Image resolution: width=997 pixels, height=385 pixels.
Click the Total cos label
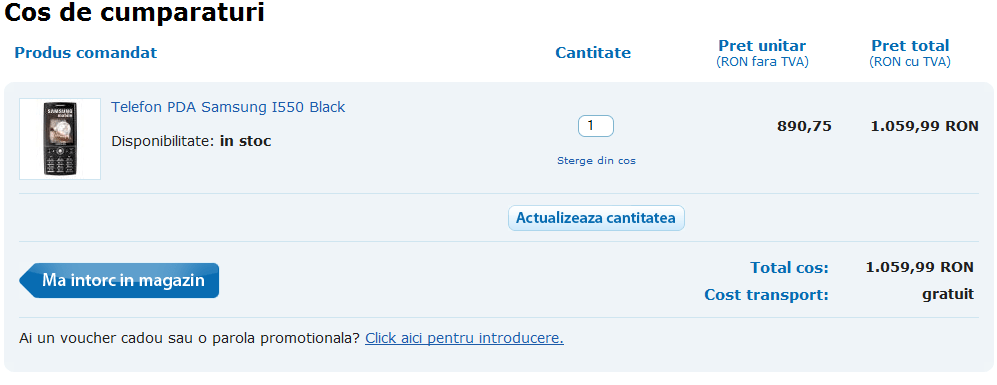tap(789, 267)
